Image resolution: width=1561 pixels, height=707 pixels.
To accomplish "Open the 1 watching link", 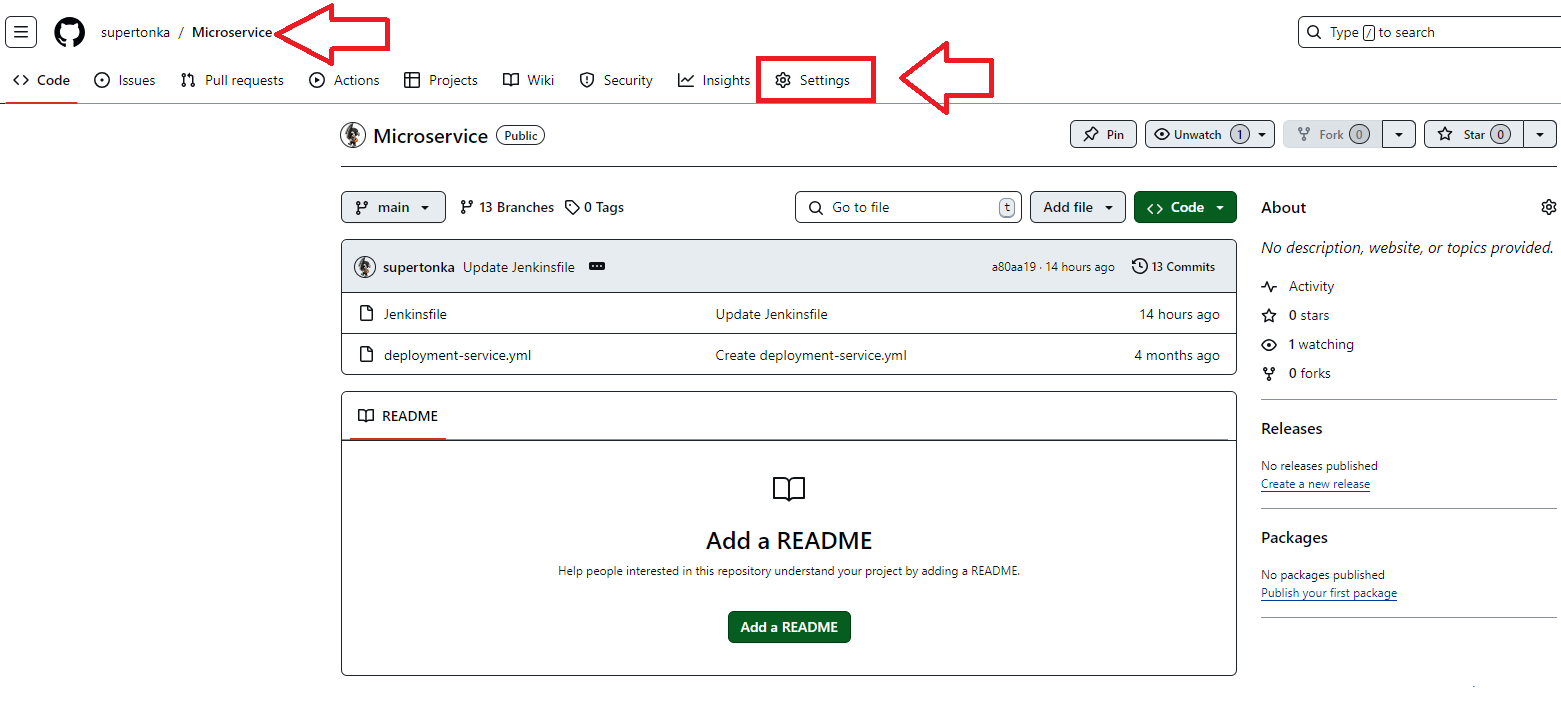I will pos(1308,344).
